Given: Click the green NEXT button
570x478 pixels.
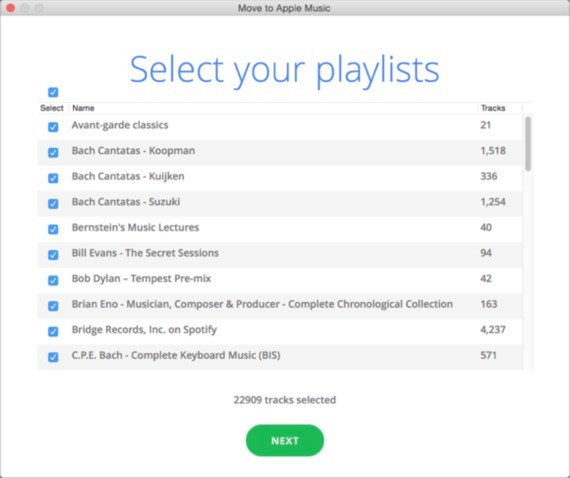Looking at the screenshot, I should (285, 440).
